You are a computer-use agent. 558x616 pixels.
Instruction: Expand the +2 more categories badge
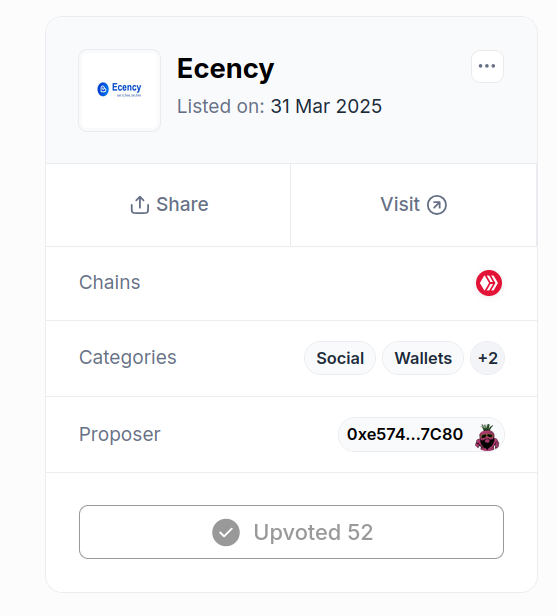point(488,358)
